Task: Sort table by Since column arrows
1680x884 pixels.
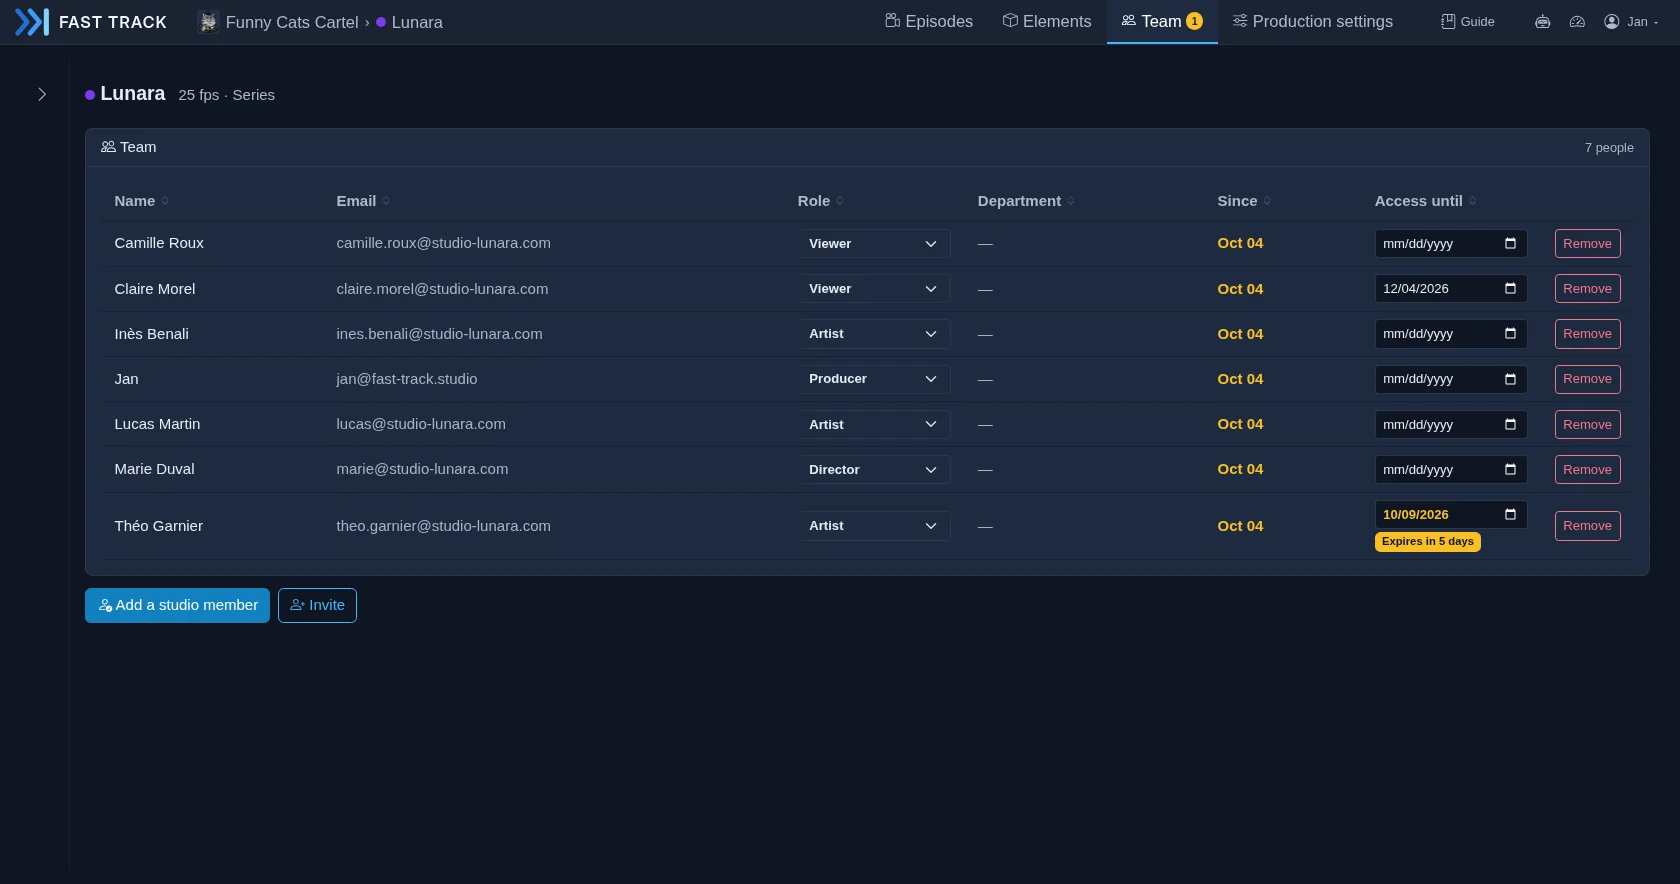Action: tap(1267, 201)
